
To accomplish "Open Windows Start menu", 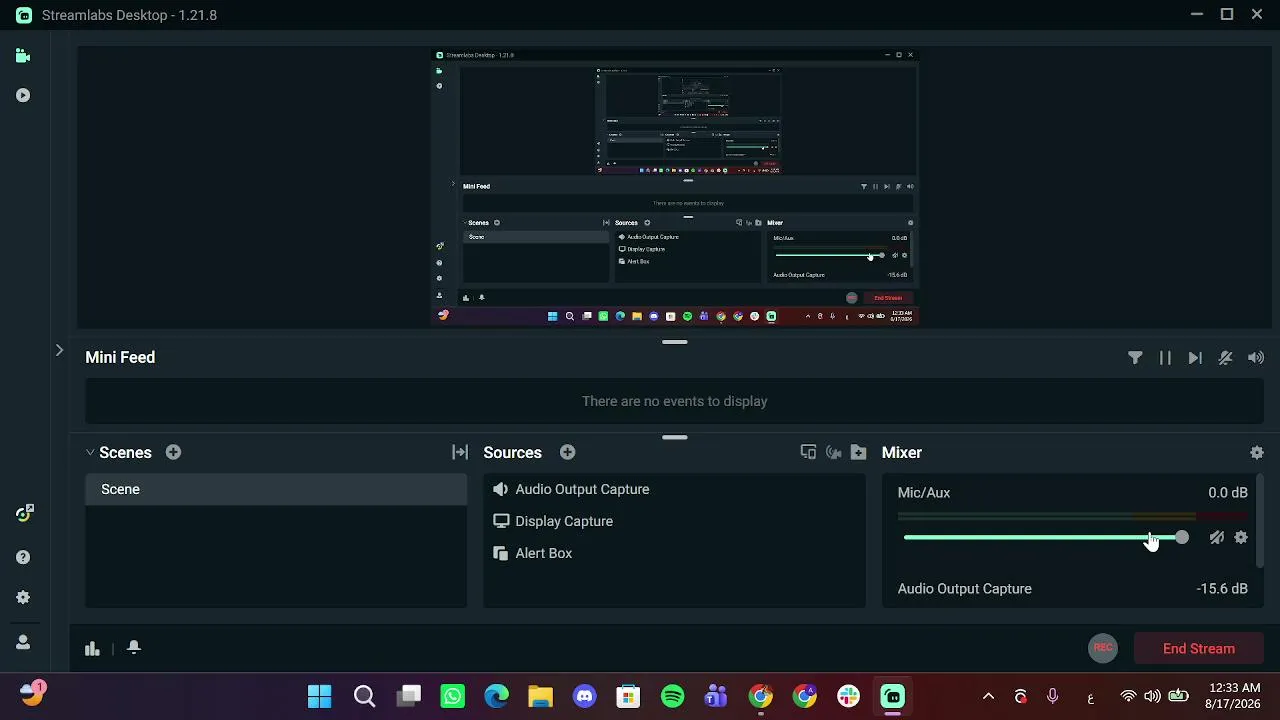I will coord(320,696).
